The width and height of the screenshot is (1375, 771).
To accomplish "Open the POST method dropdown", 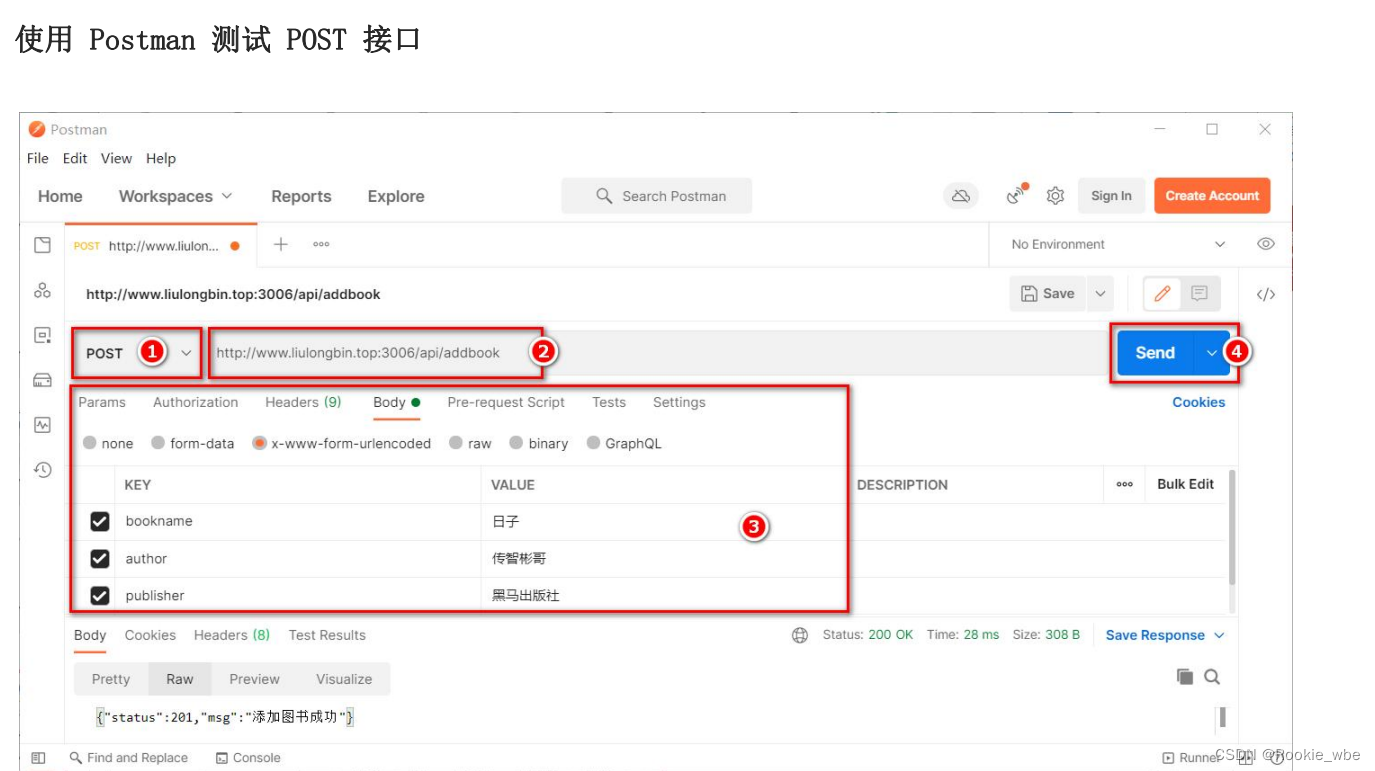I will coord(137,353).
